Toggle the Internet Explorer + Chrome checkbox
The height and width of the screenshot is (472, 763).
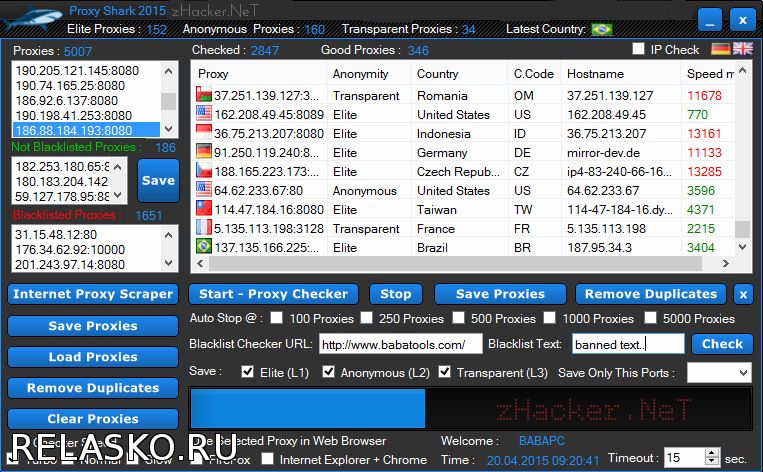coord(268,460)
